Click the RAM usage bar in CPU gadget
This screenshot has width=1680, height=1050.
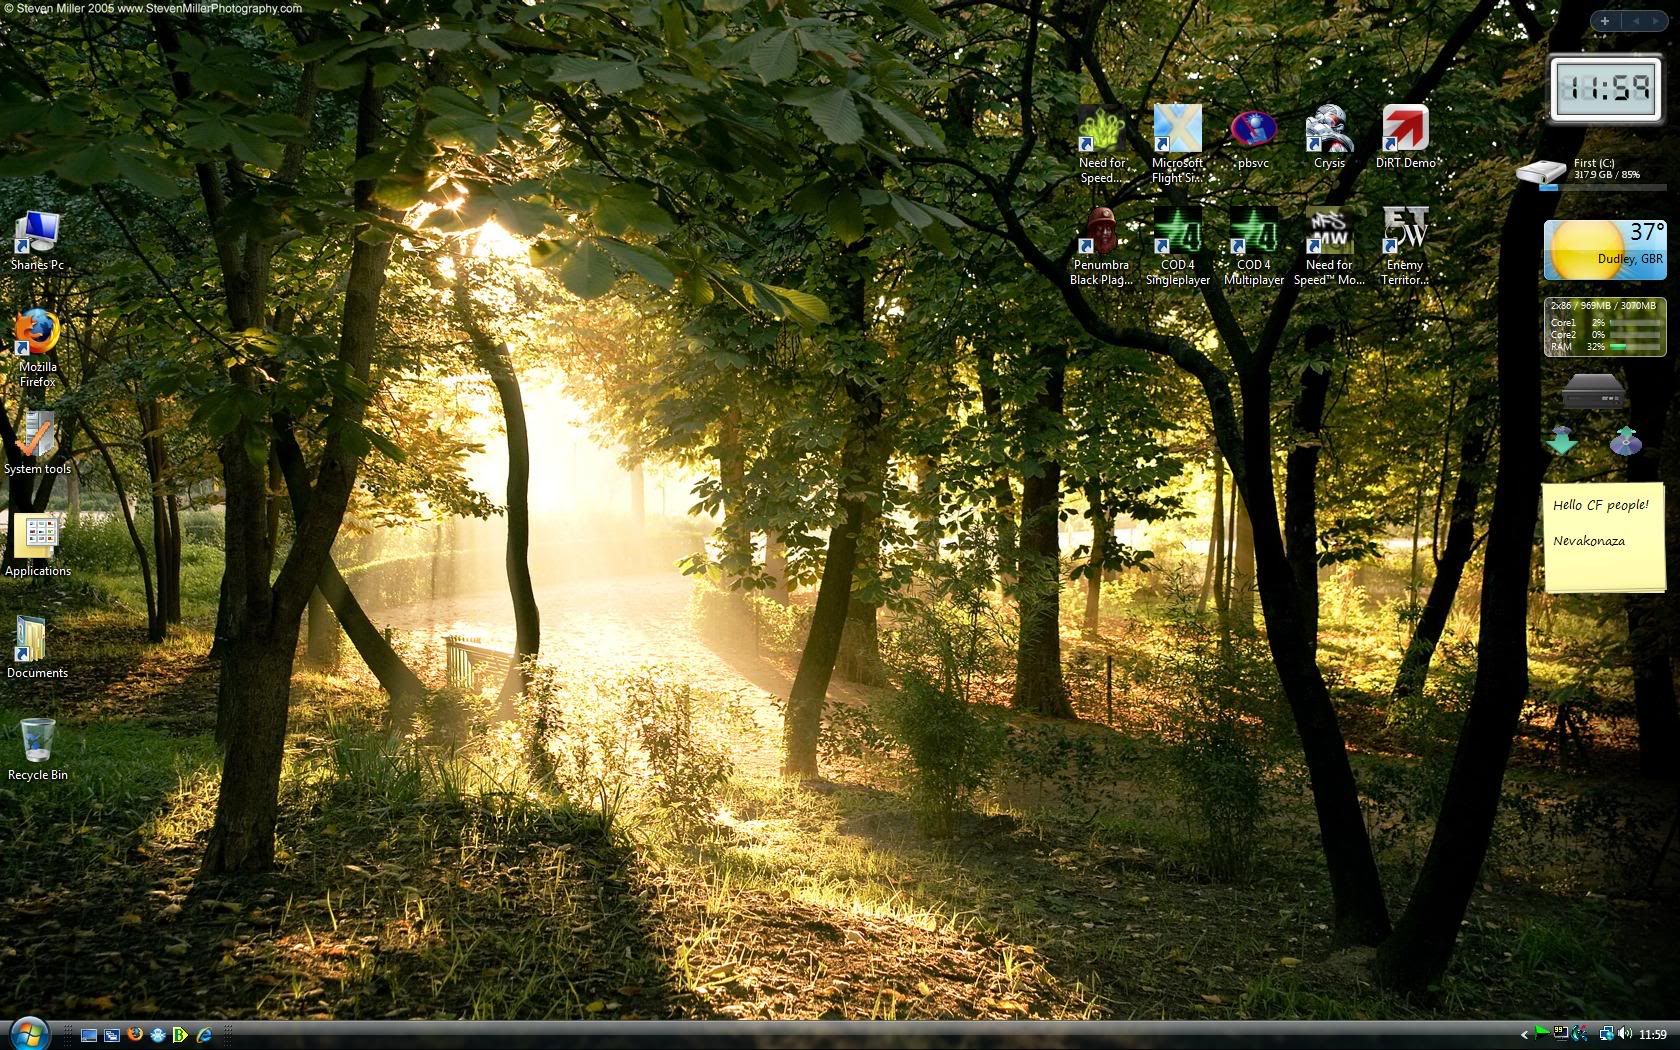pos(1636,347)
